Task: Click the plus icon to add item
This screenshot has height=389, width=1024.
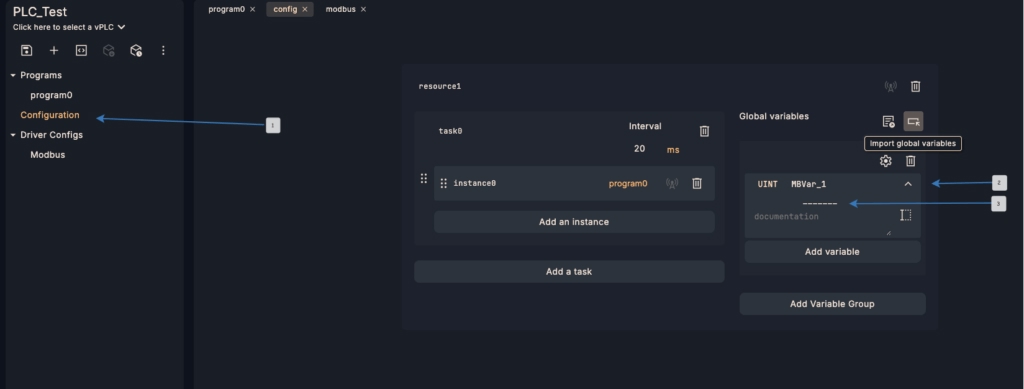Action: pyautogui.click(x=54, y=50)
